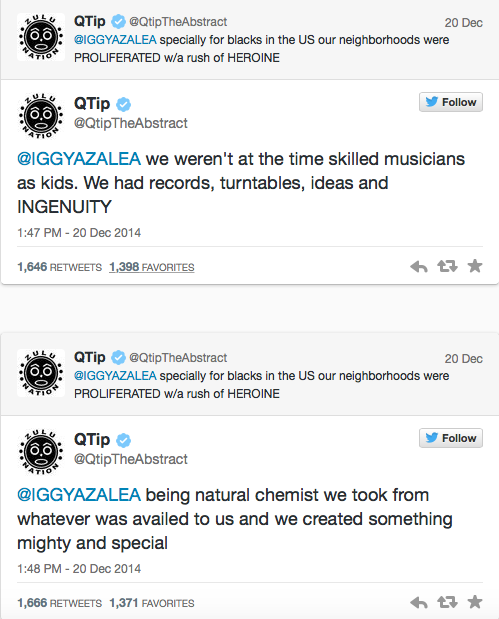The image size is (499, 619).
Task: Retweet the 1:47 PM INGENUITY tweet
Action: [447, 266]
